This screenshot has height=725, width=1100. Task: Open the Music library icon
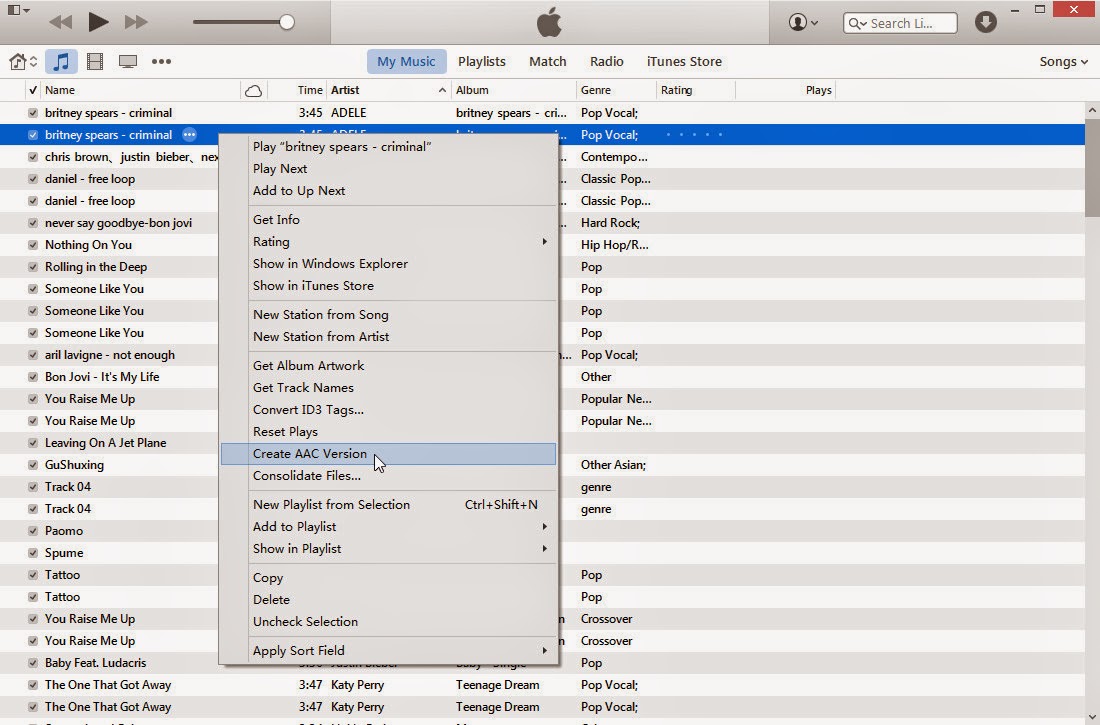coord(61,62)
